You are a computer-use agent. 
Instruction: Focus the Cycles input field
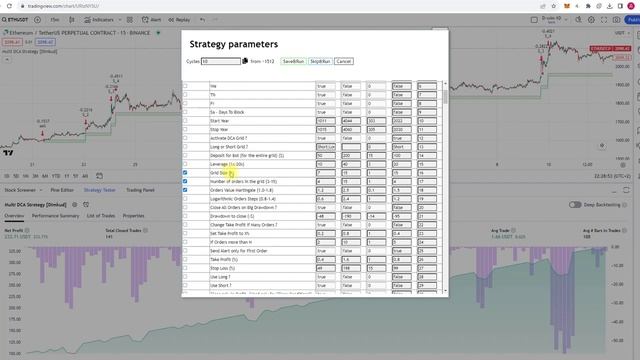click(221, 61)
